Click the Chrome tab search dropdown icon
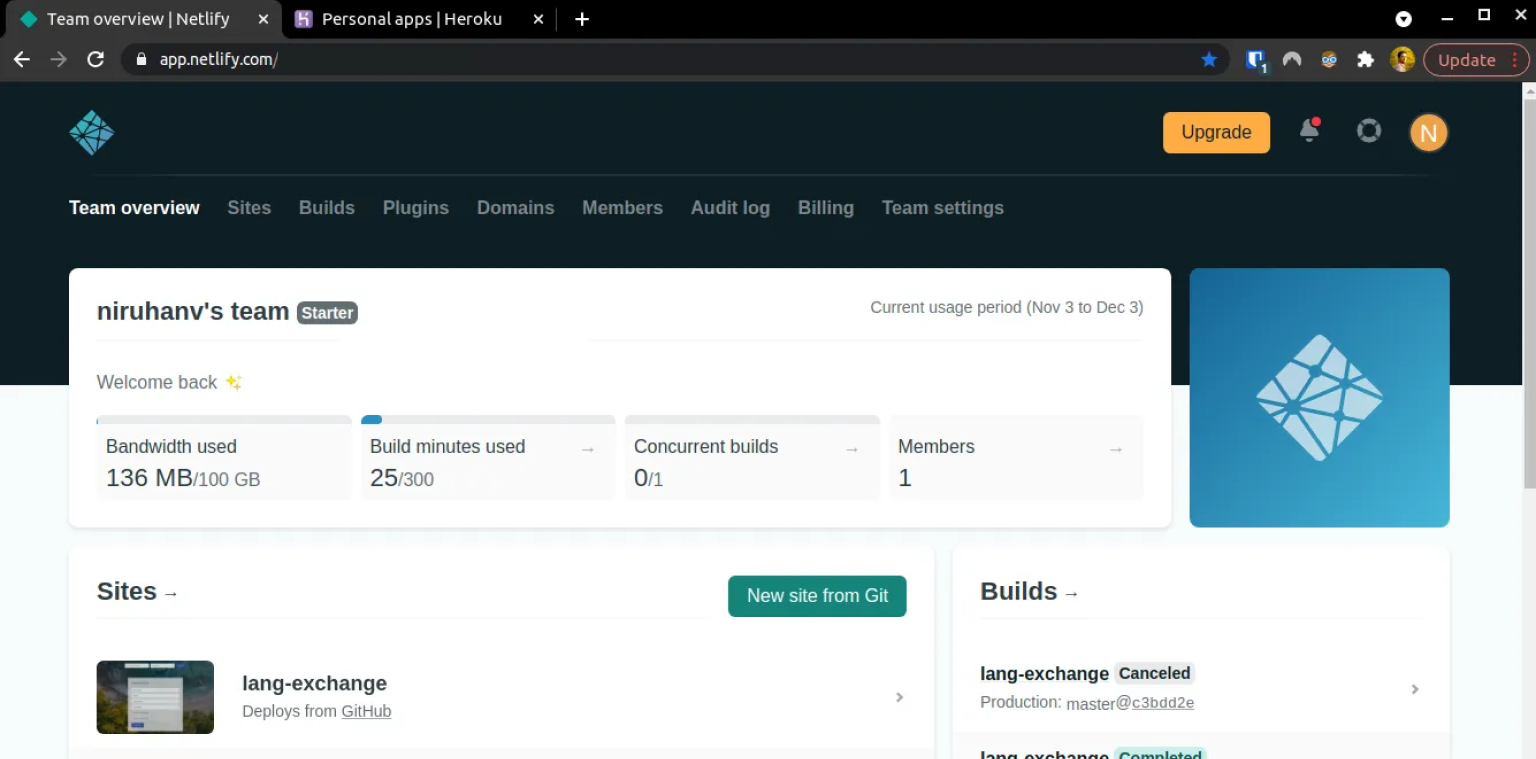This screenshot has width=1536, height=759. (1404, 18)
